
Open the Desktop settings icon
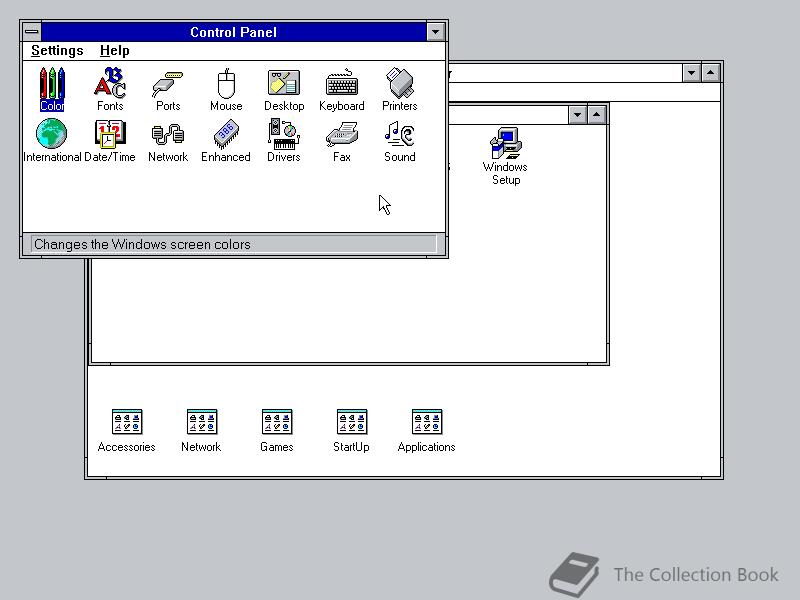pos(284,89)
